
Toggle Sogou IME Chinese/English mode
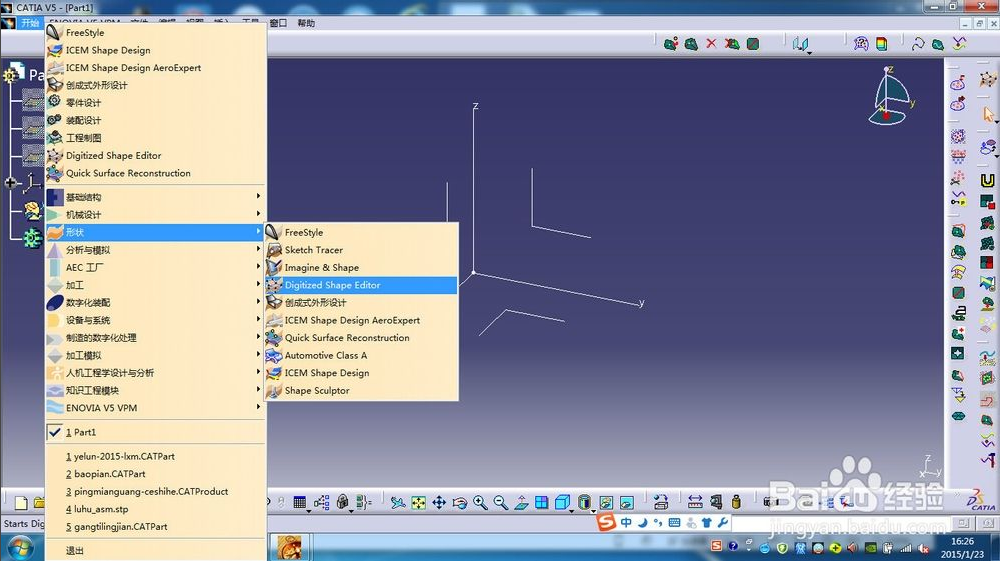tap(626, 522)
